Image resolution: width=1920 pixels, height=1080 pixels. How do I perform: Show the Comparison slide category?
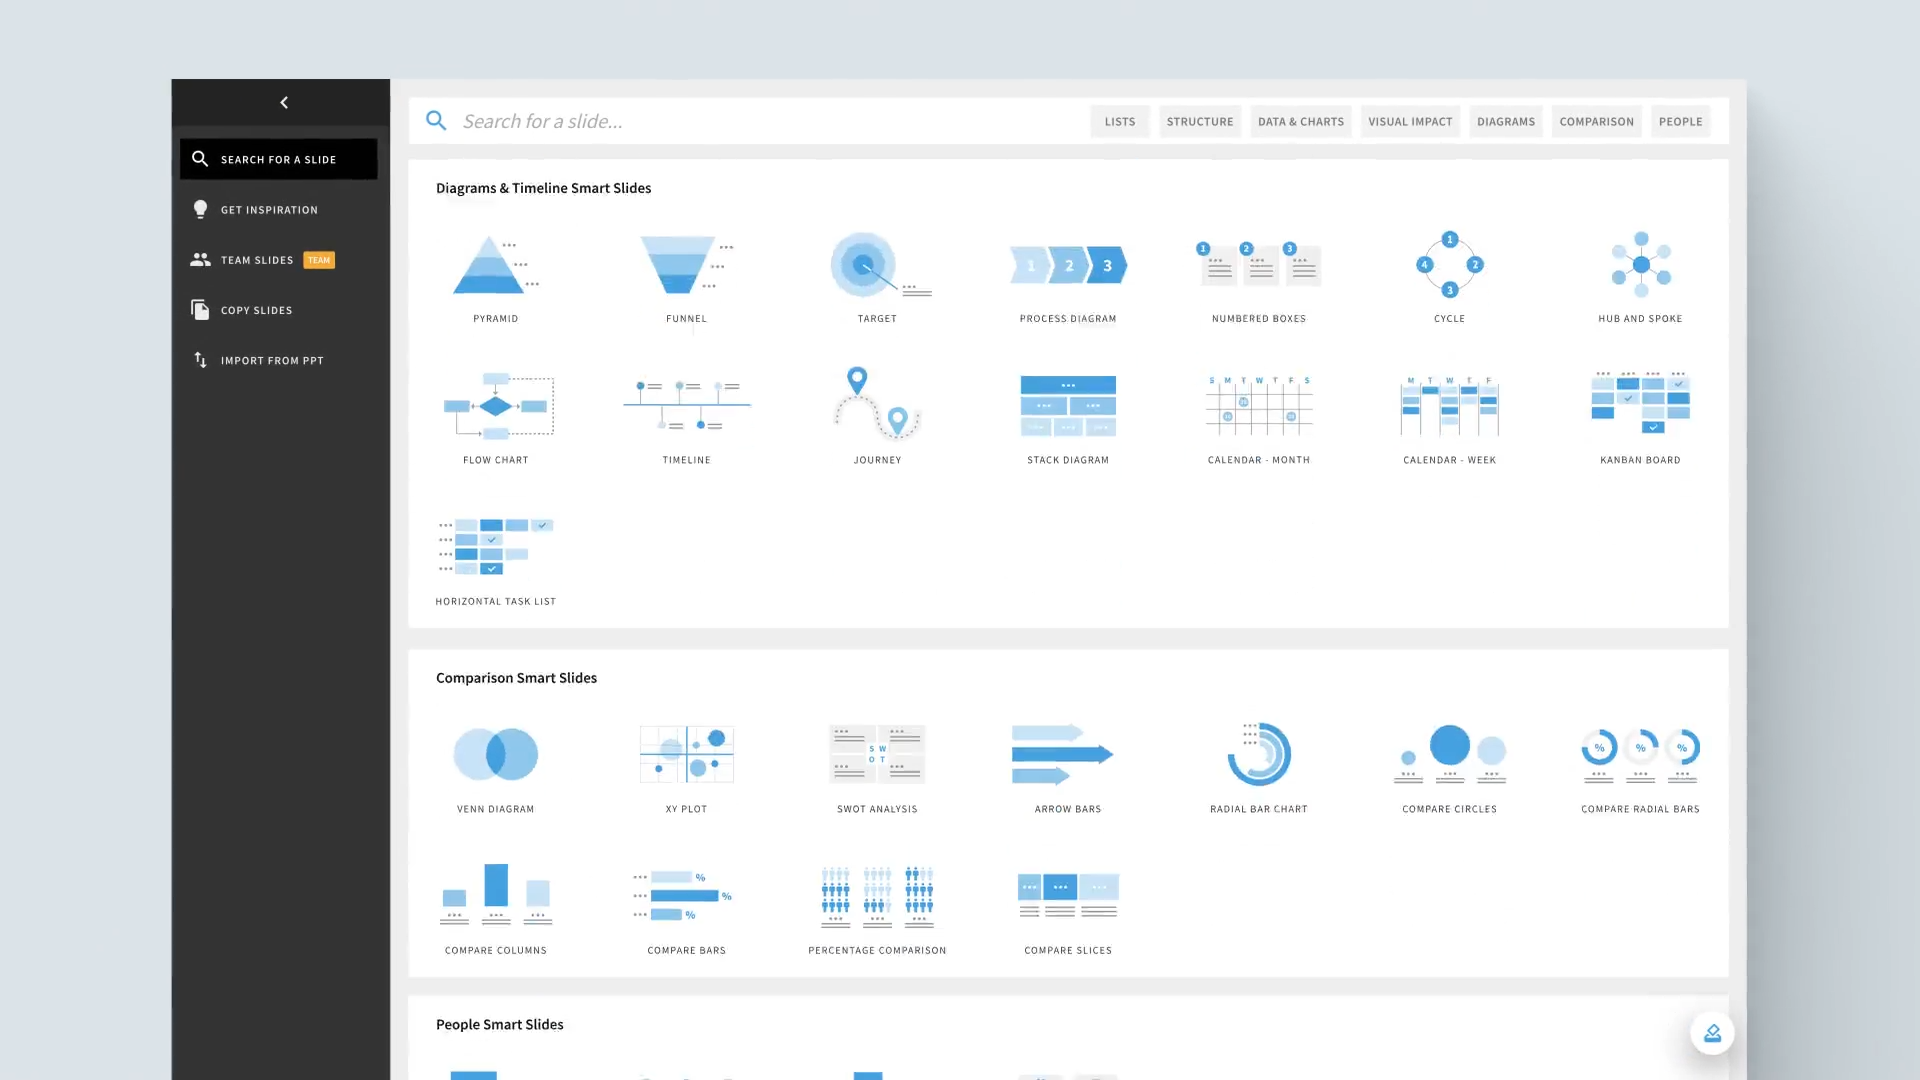(x=1596, y=122)
